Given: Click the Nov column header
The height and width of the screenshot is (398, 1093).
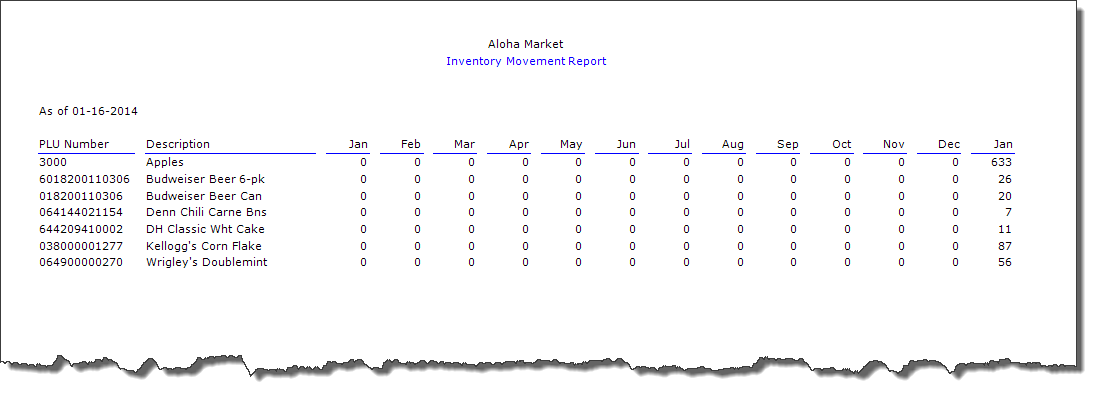Looking at the screenshot, I should coord(894,144).
